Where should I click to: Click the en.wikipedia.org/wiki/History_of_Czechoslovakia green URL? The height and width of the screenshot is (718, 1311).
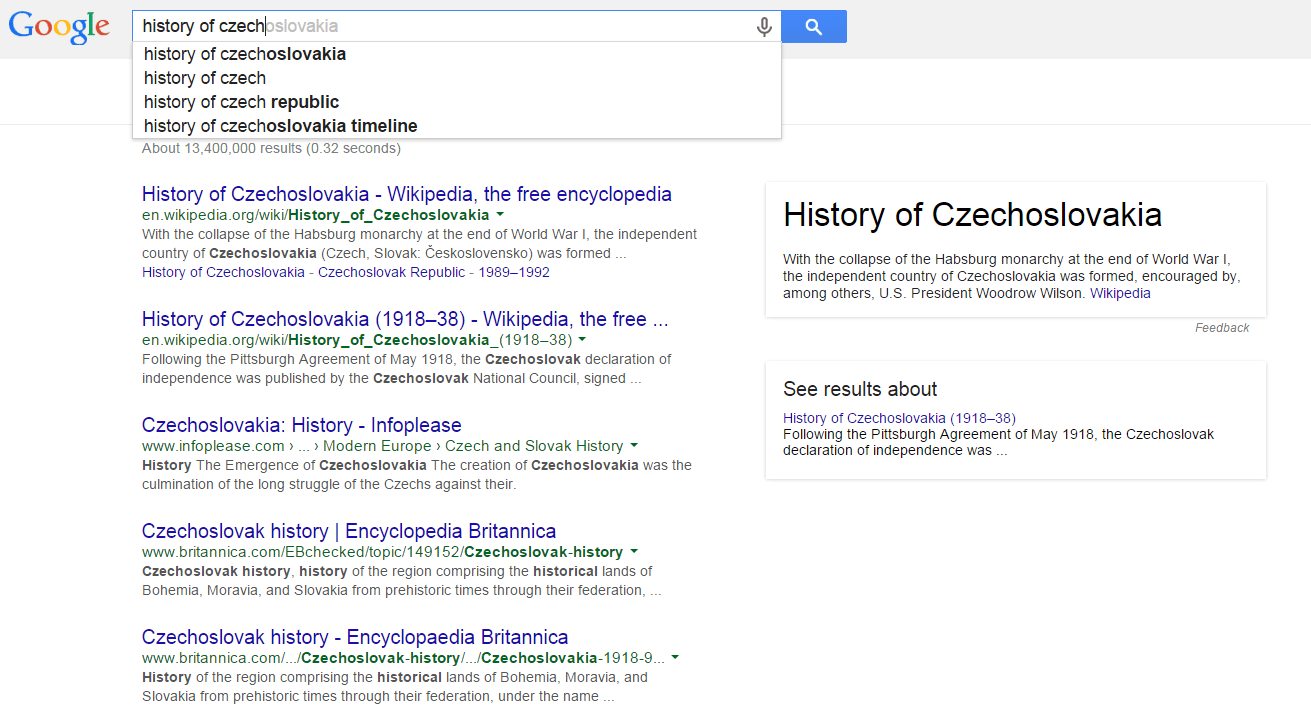click(x=316, y=215)
